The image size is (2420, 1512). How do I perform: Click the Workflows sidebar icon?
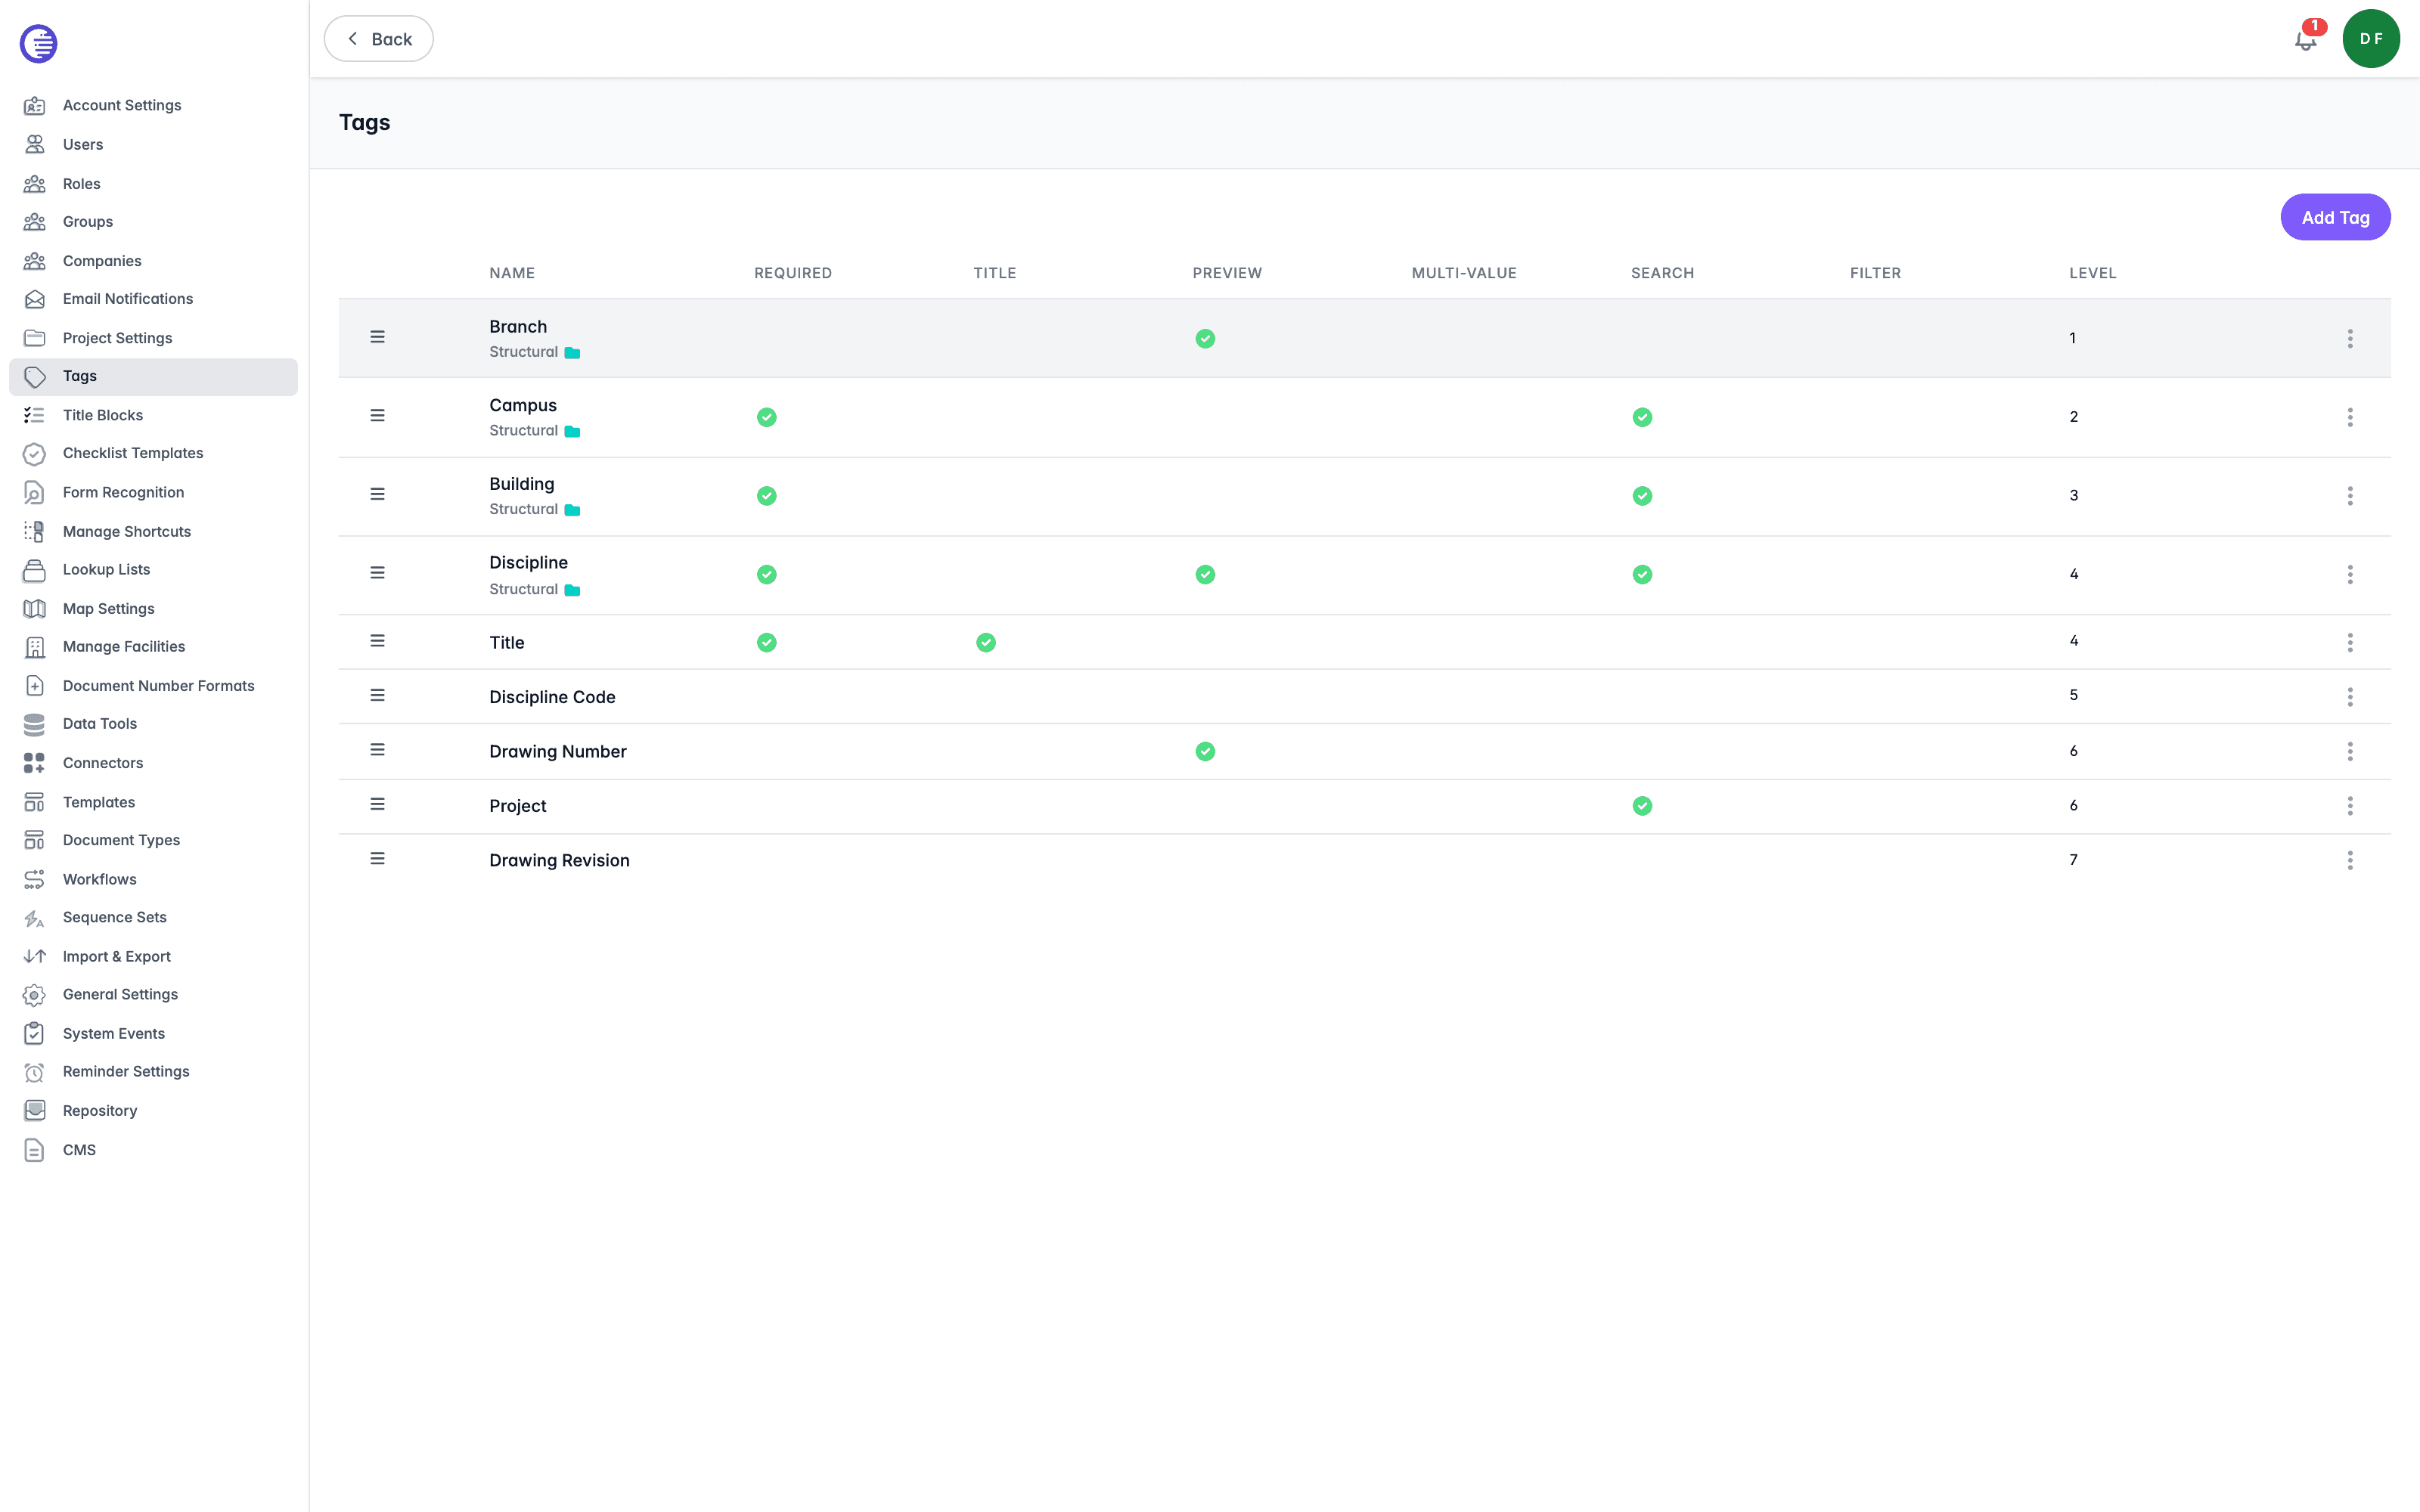coord(34,879)
